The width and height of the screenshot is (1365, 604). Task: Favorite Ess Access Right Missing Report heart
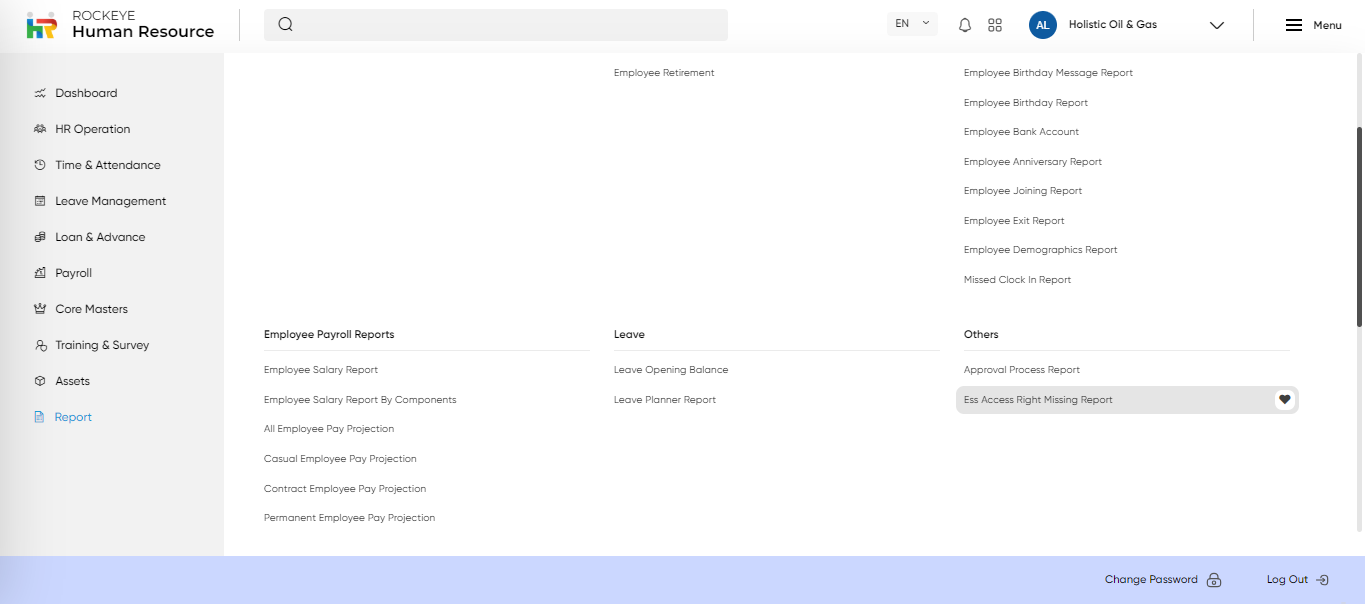(x=1285, y=399)
